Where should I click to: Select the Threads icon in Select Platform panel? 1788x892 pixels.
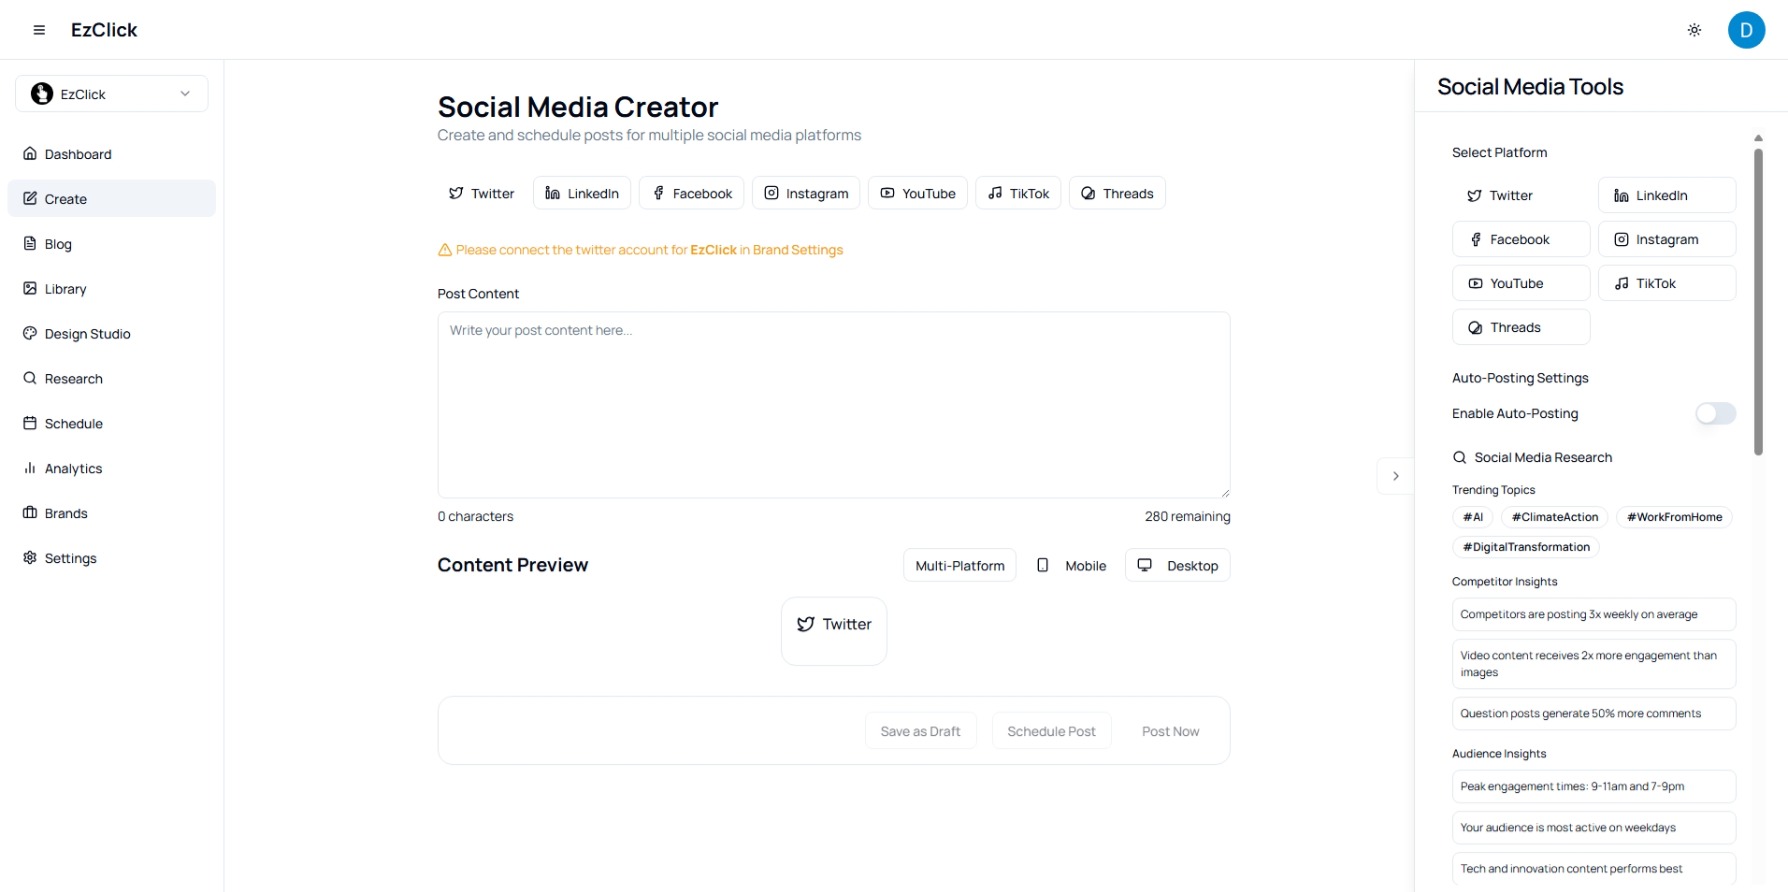pos(1475,328)
